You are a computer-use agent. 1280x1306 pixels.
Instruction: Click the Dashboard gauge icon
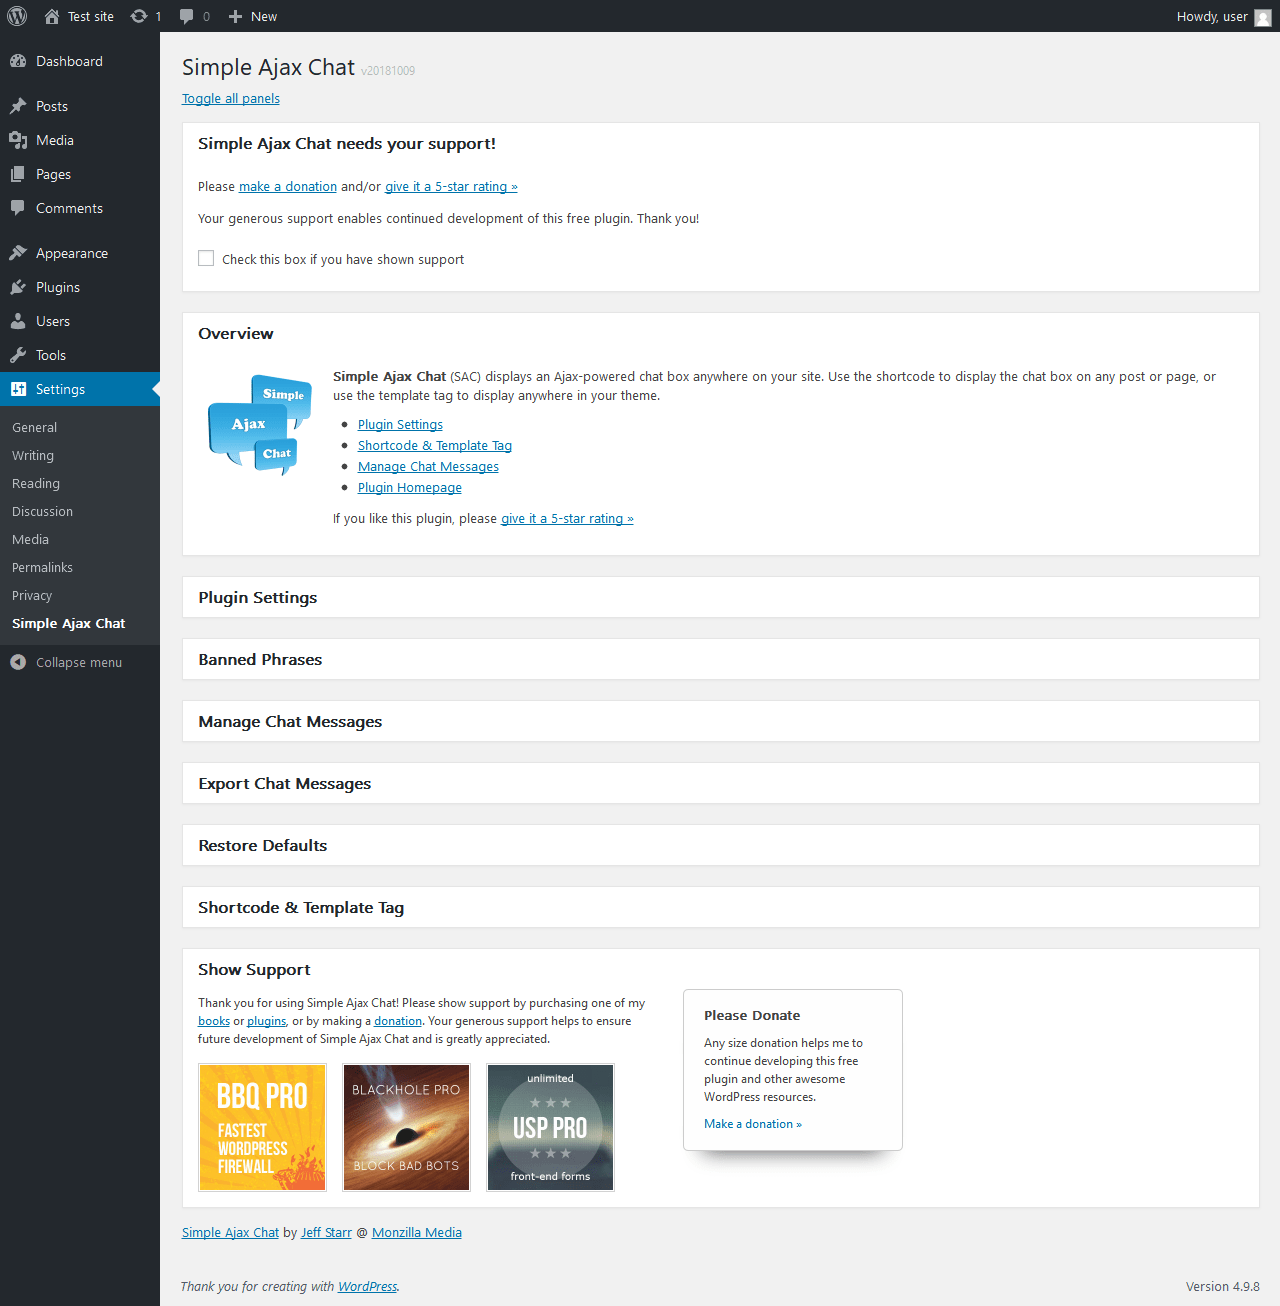(18, 61)
